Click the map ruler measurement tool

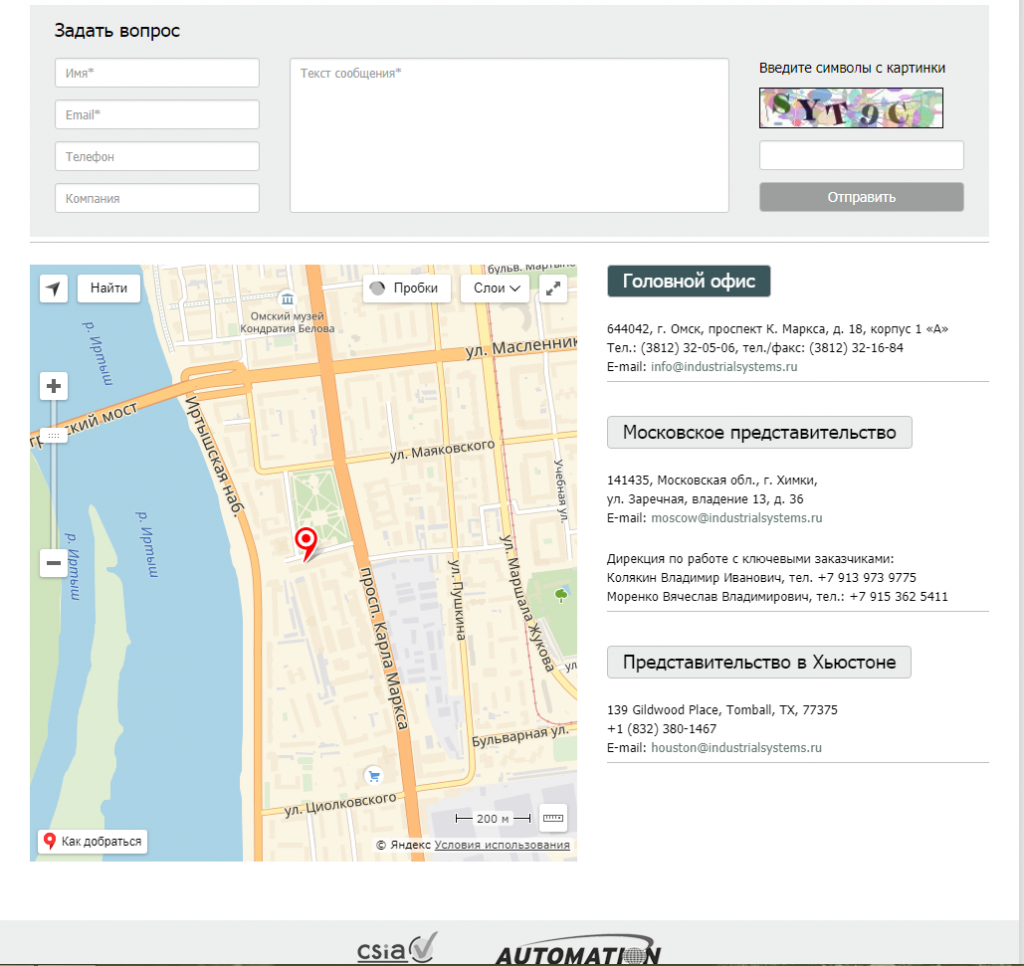point(553,818)
